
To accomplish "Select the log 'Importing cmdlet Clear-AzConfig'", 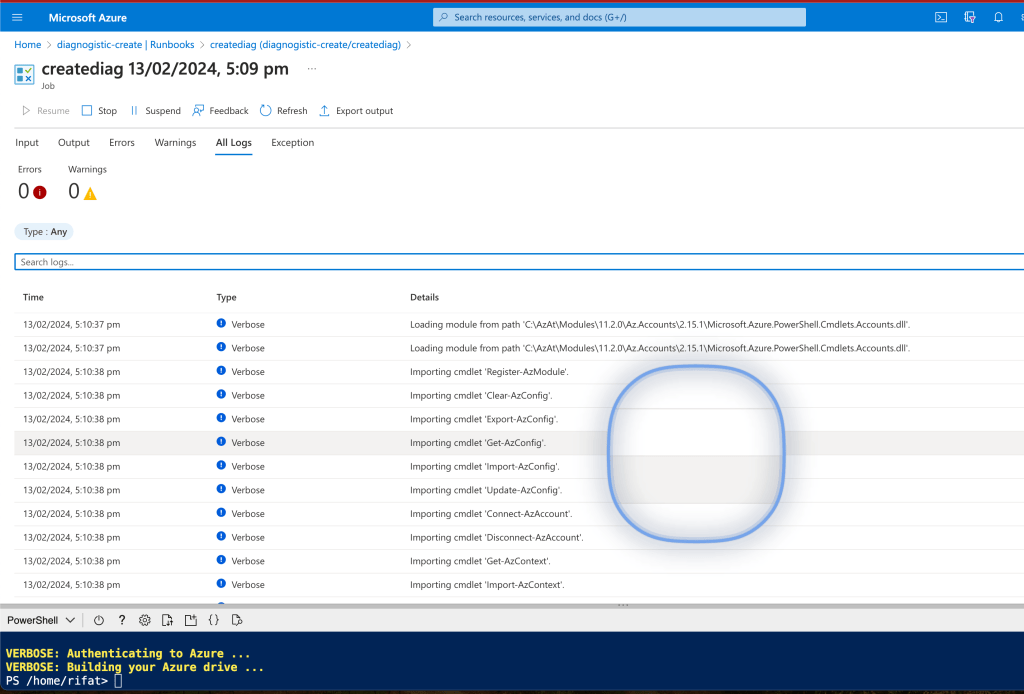I will [x=519, y=396].
